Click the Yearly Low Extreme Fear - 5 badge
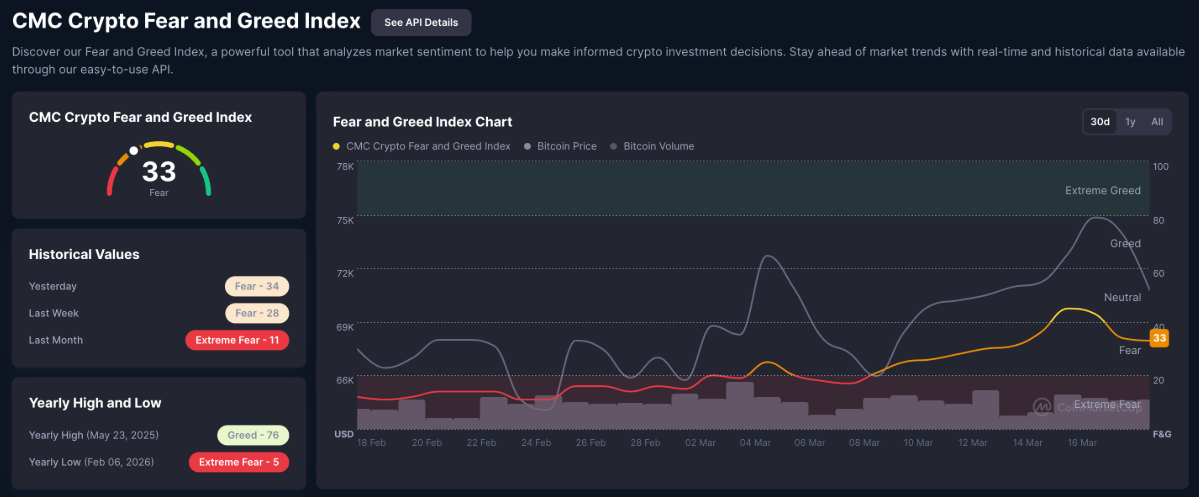Viewport: 1199px width, 497px height. coord(239,462)
